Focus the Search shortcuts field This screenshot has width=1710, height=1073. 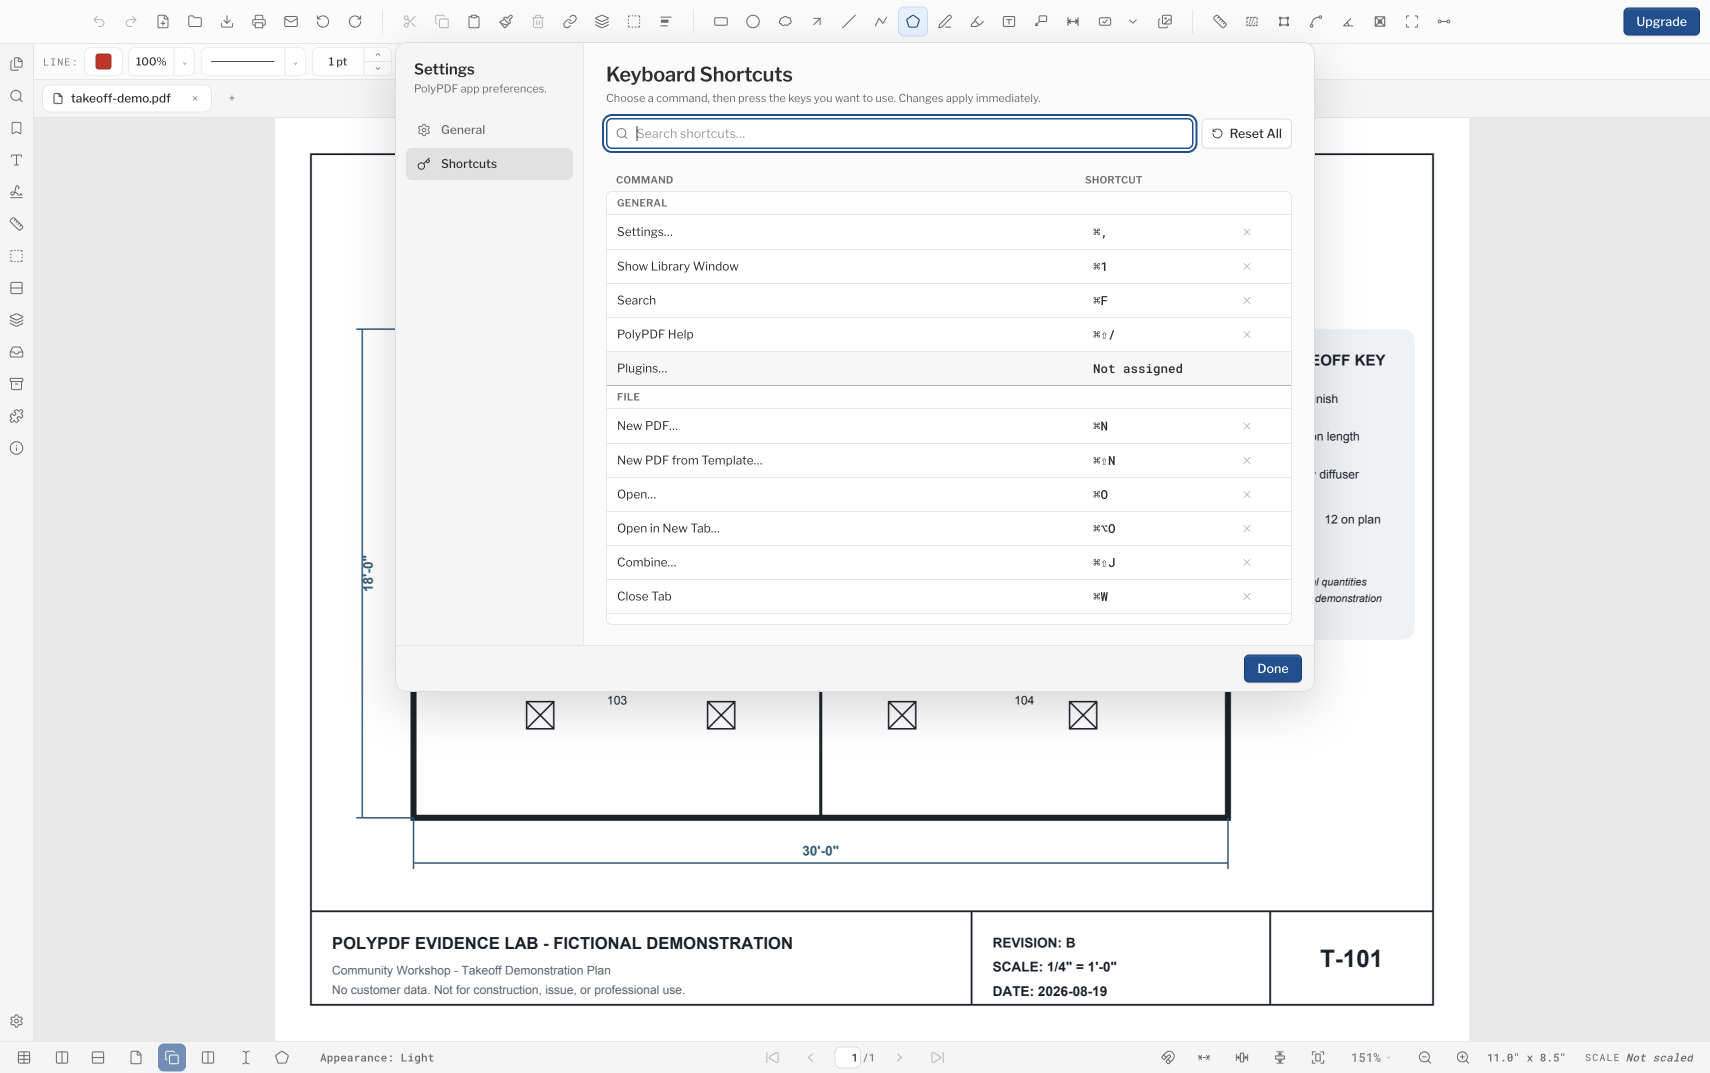tap(899, 134)
